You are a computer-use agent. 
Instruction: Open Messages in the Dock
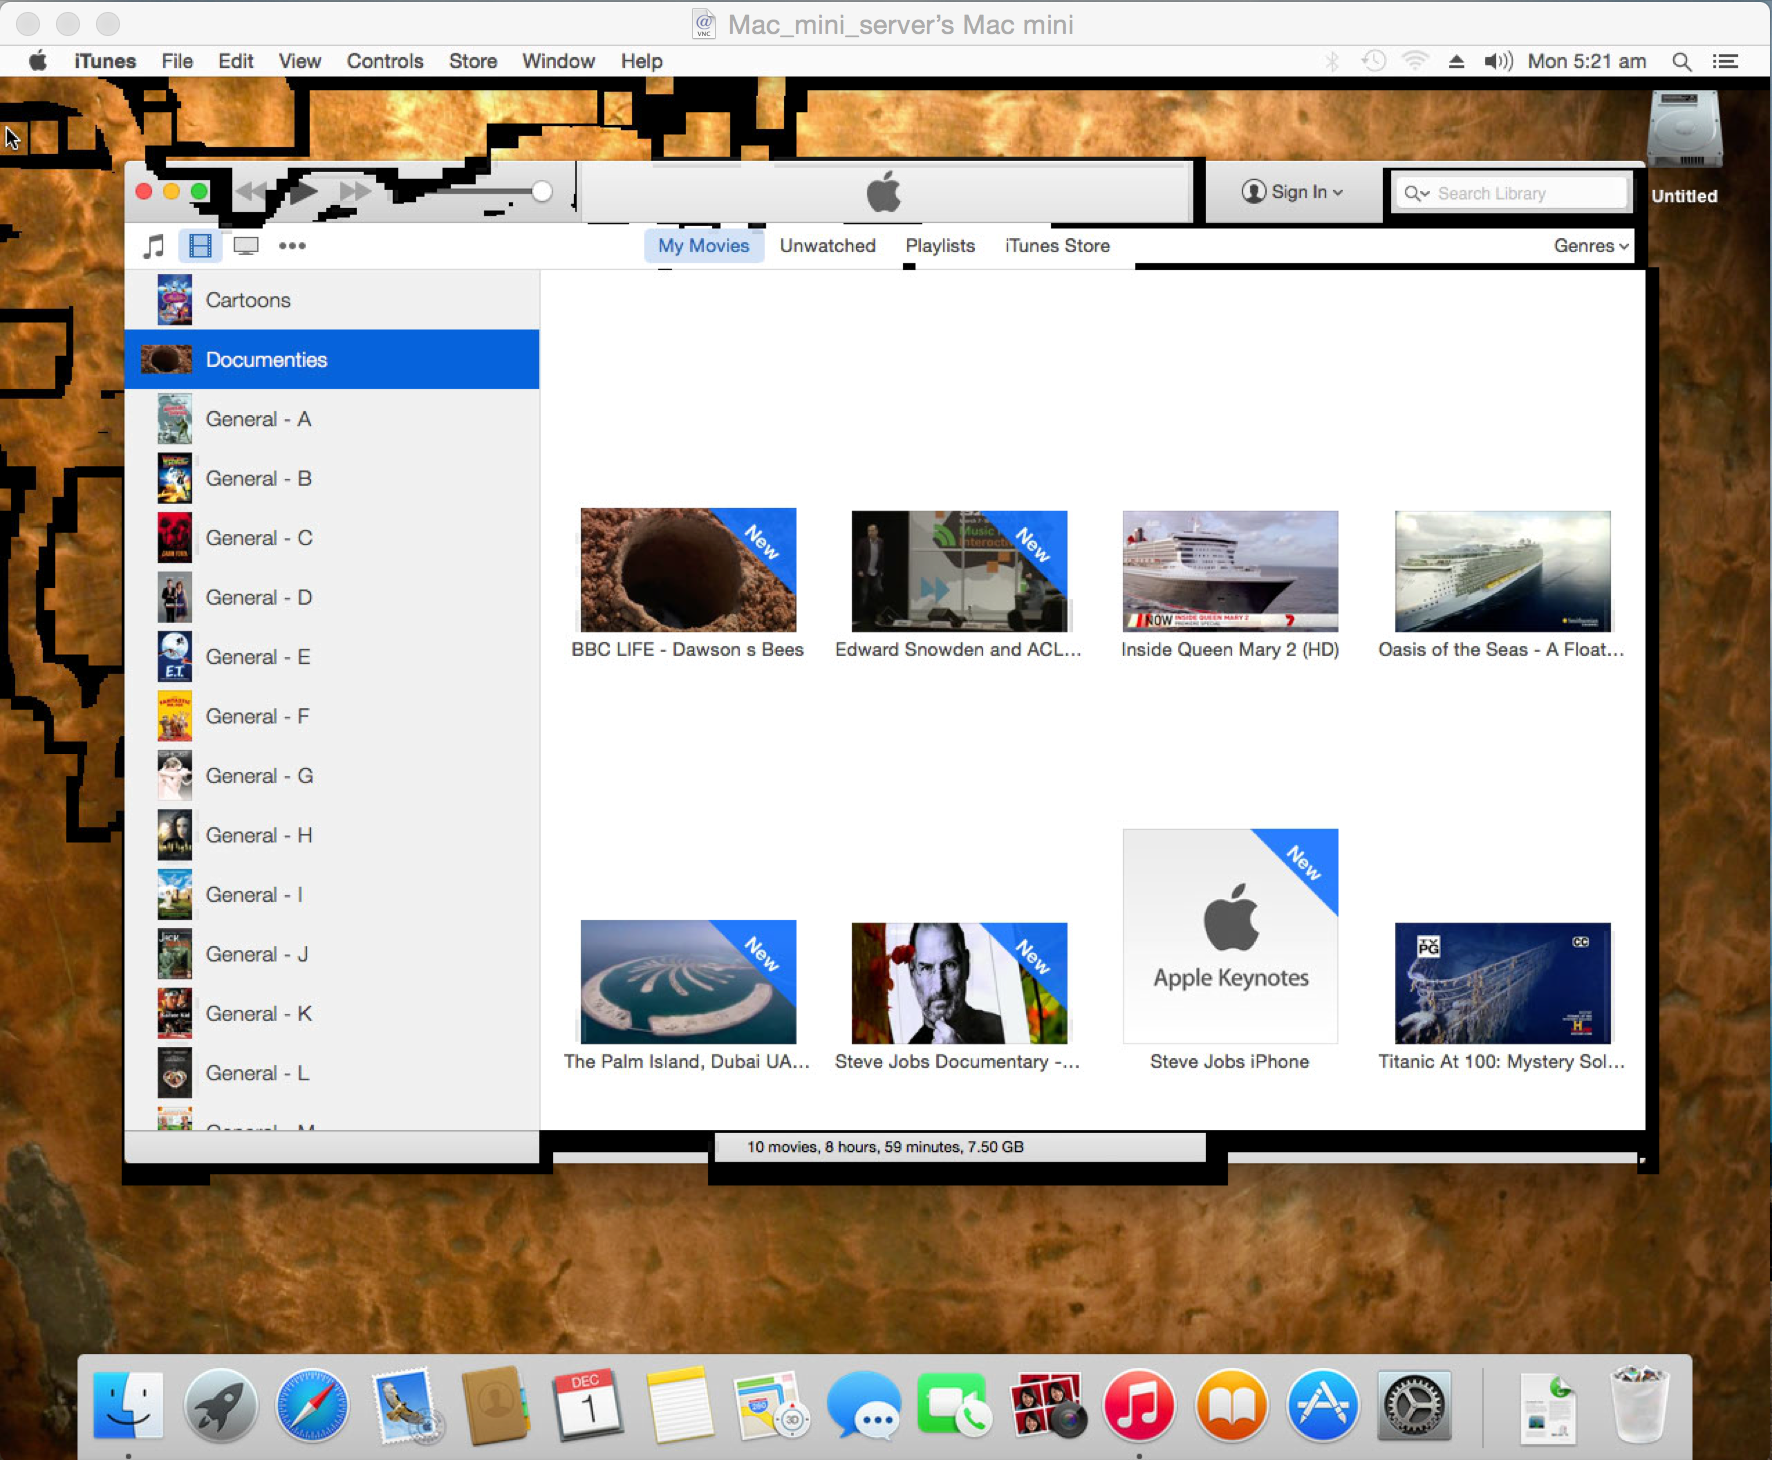pos(864,1407)
